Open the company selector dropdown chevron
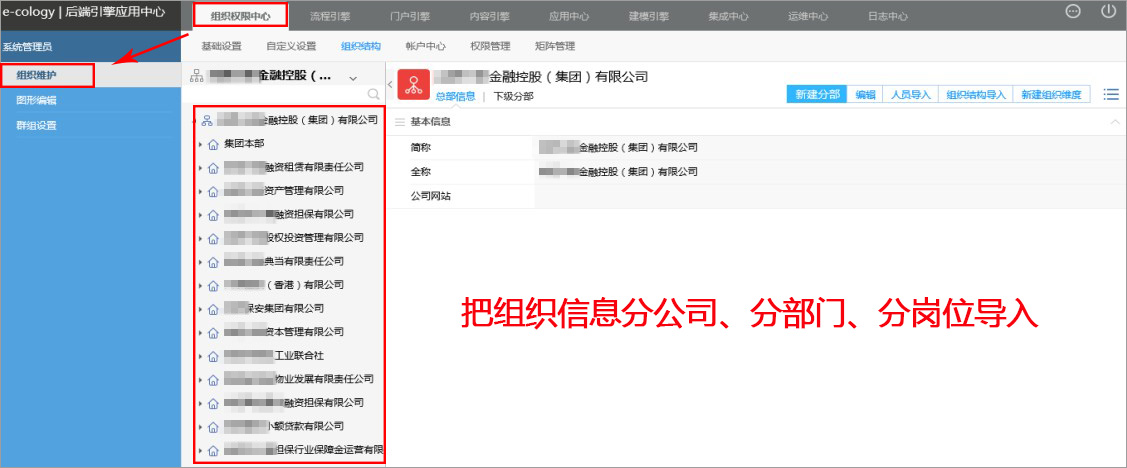The width and height of the screenshot is (1127, 468). pyautogui.click(x=352, y=77)
